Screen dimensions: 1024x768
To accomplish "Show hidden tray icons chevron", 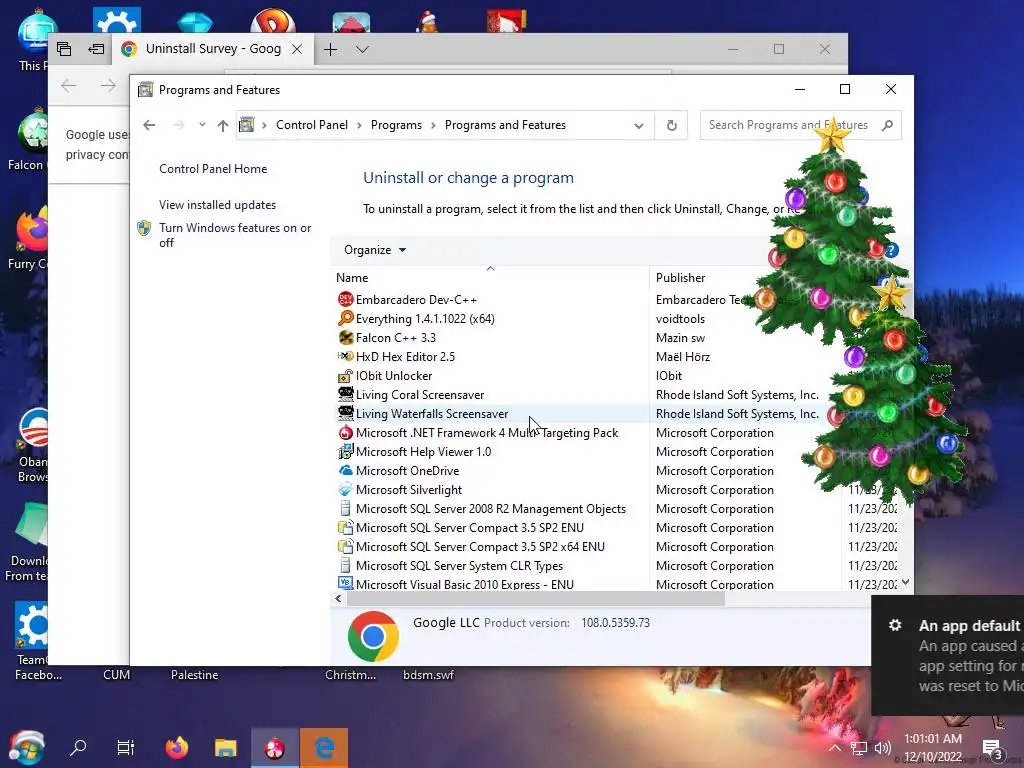I will 835,748.
